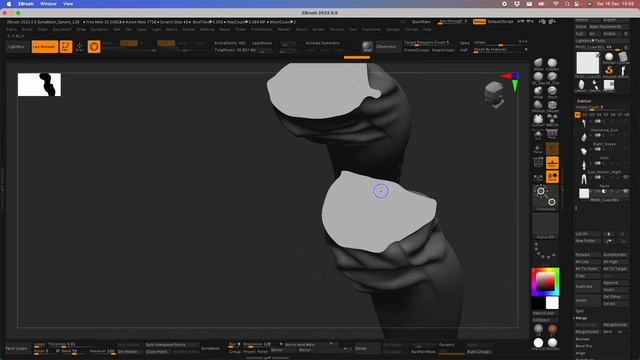Select the SimpleBrush golden S tool icon
This screenshot has width=640, height=360.
click(609, 71)
